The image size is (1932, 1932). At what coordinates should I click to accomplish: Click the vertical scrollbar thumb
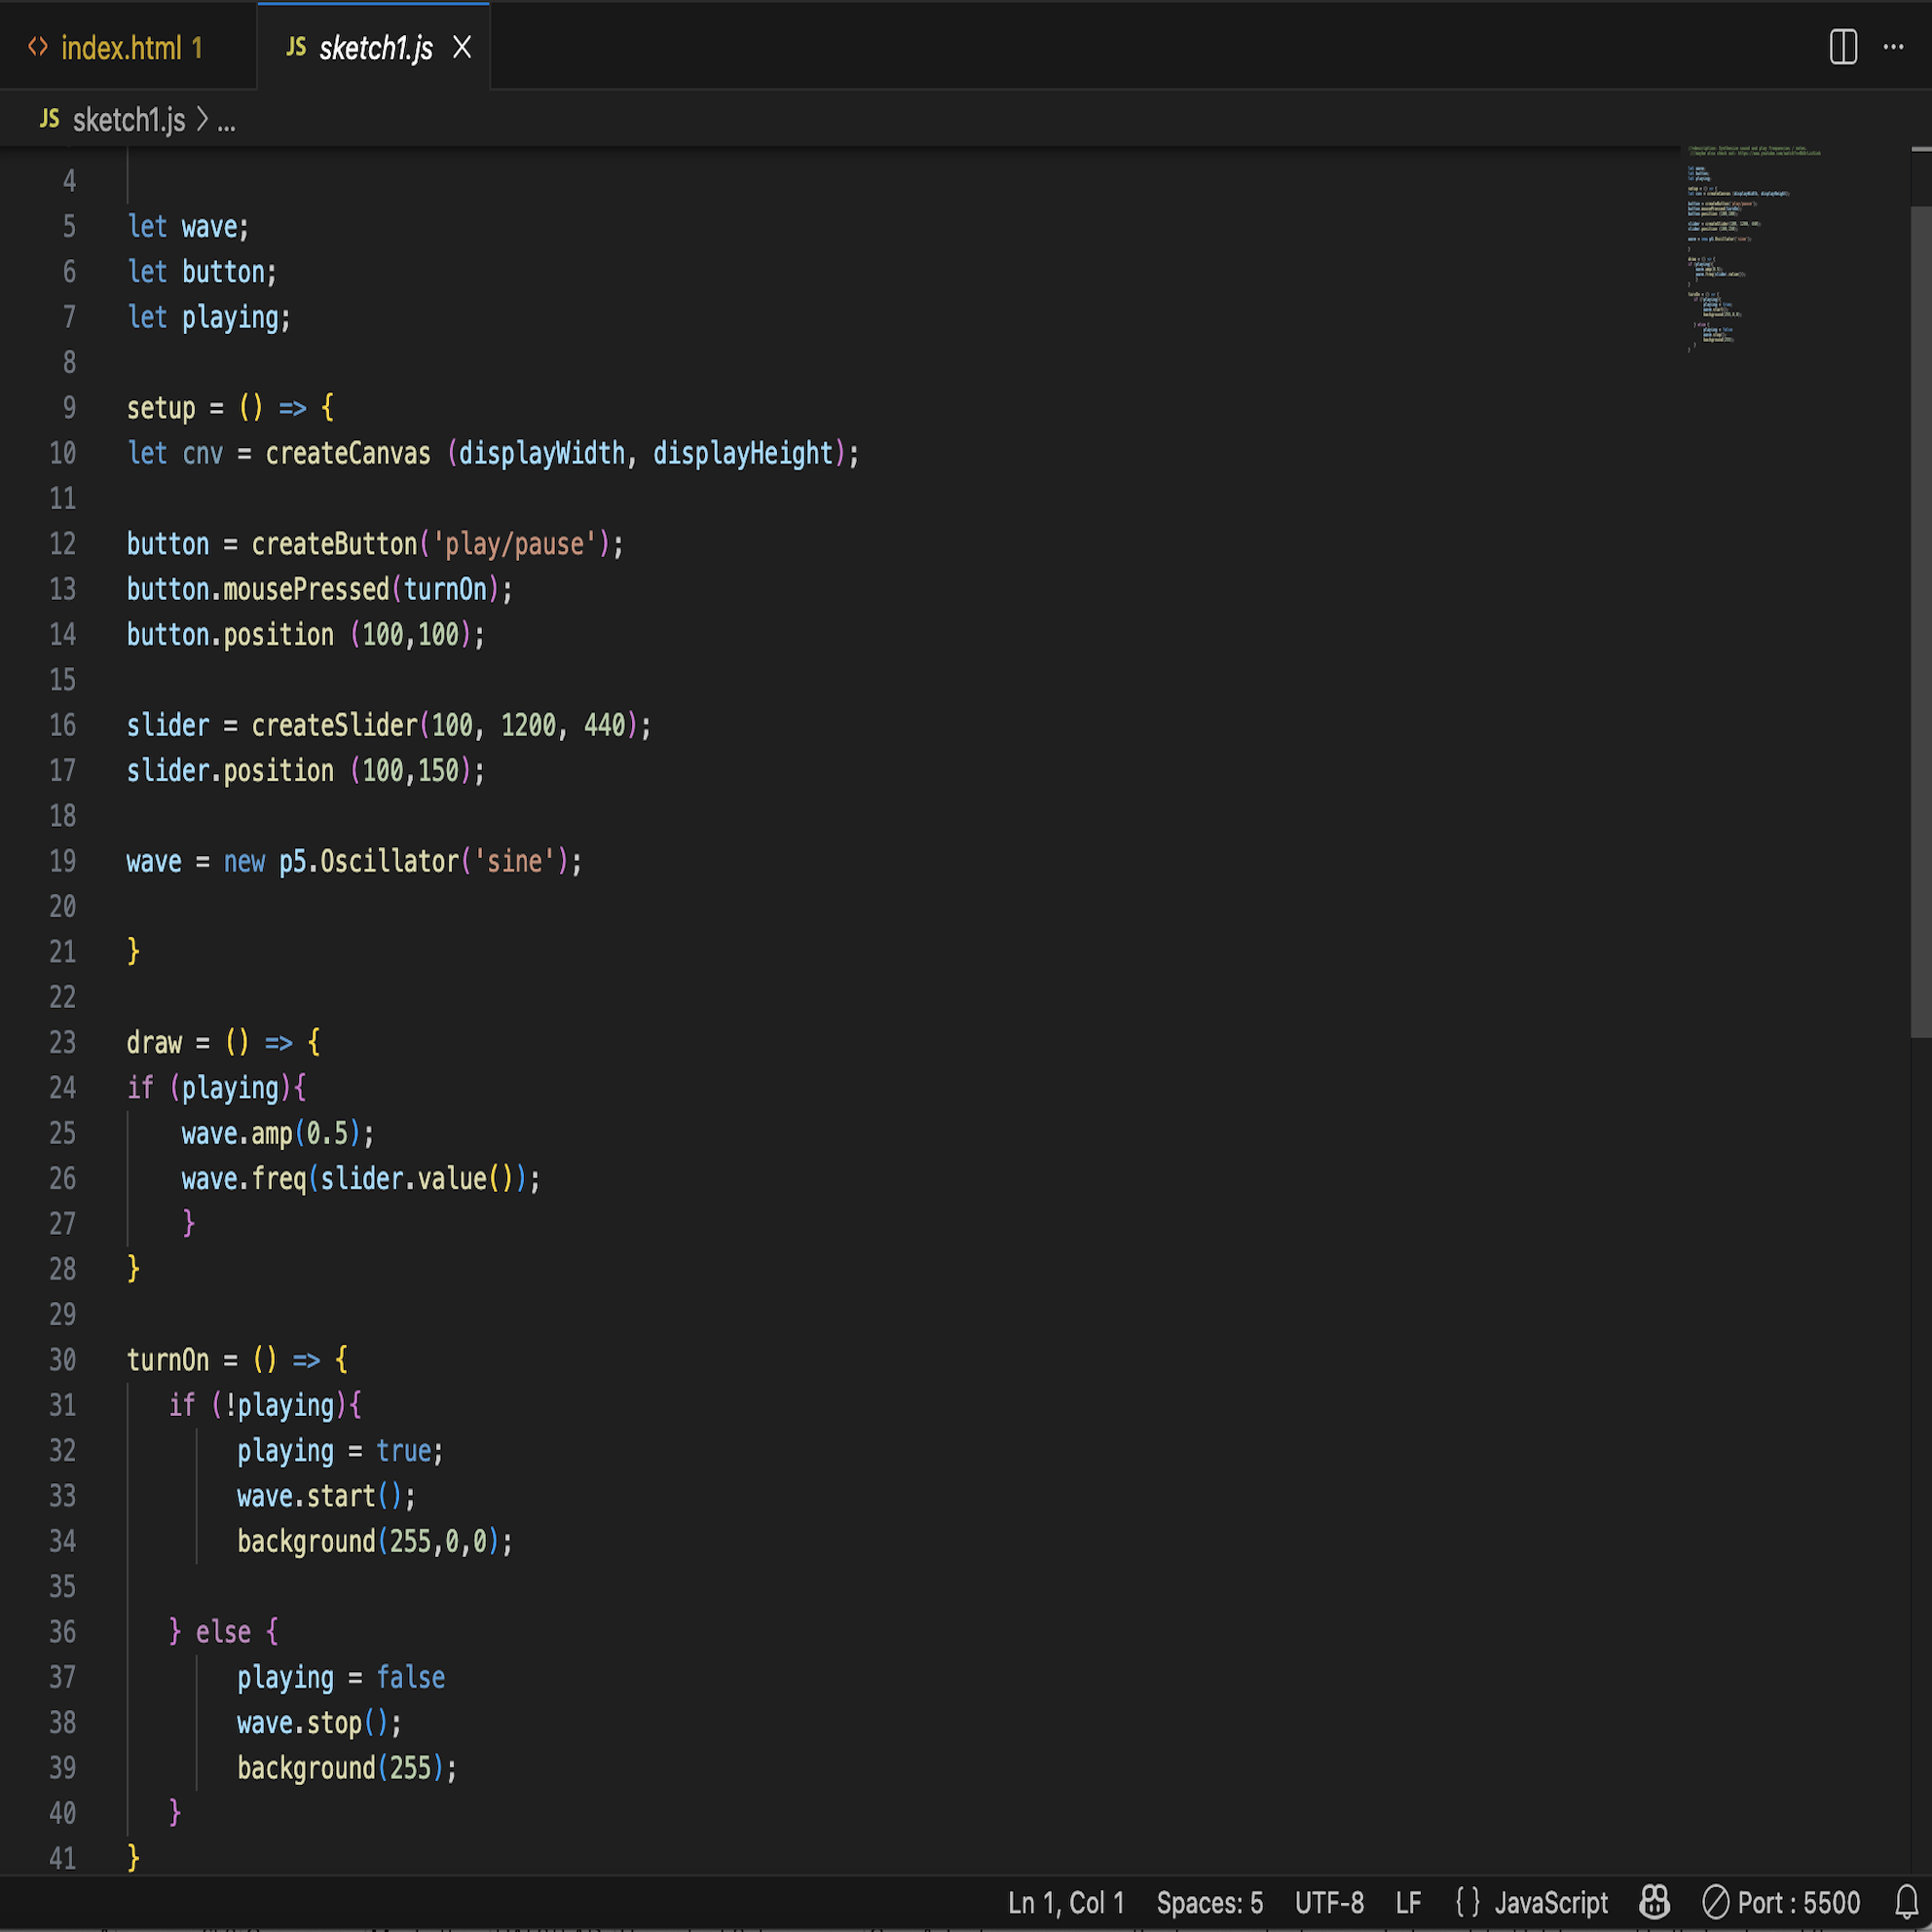(1920, 621)
